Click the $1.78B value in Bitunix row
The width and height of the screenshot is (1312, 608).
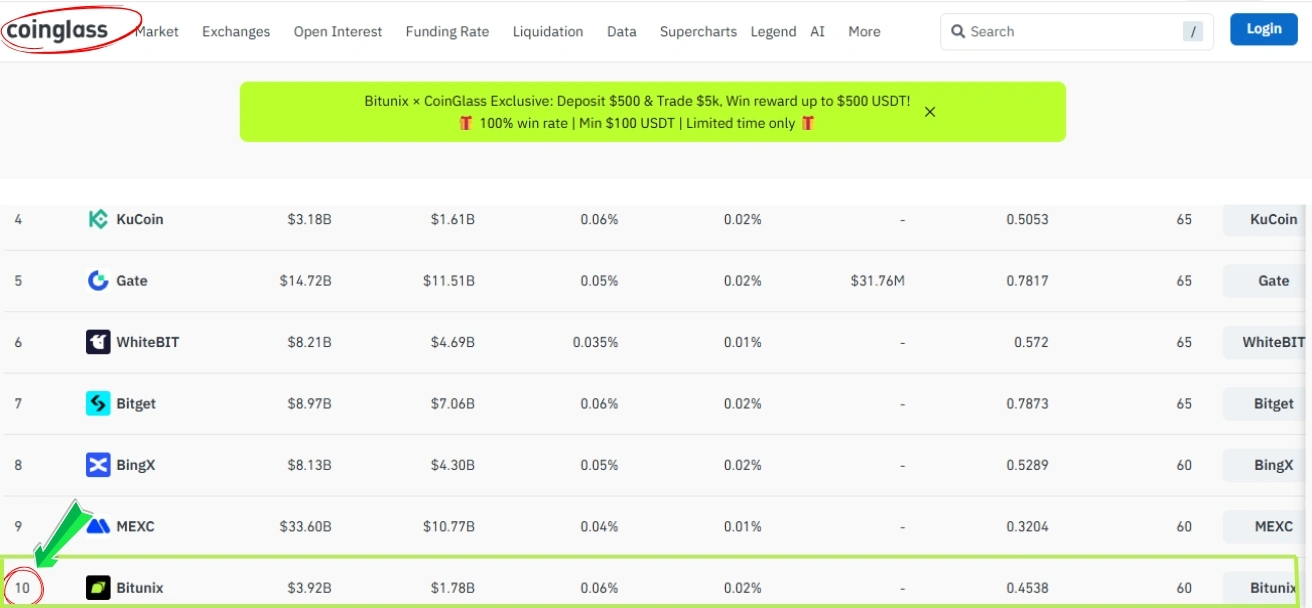(453, 588)
